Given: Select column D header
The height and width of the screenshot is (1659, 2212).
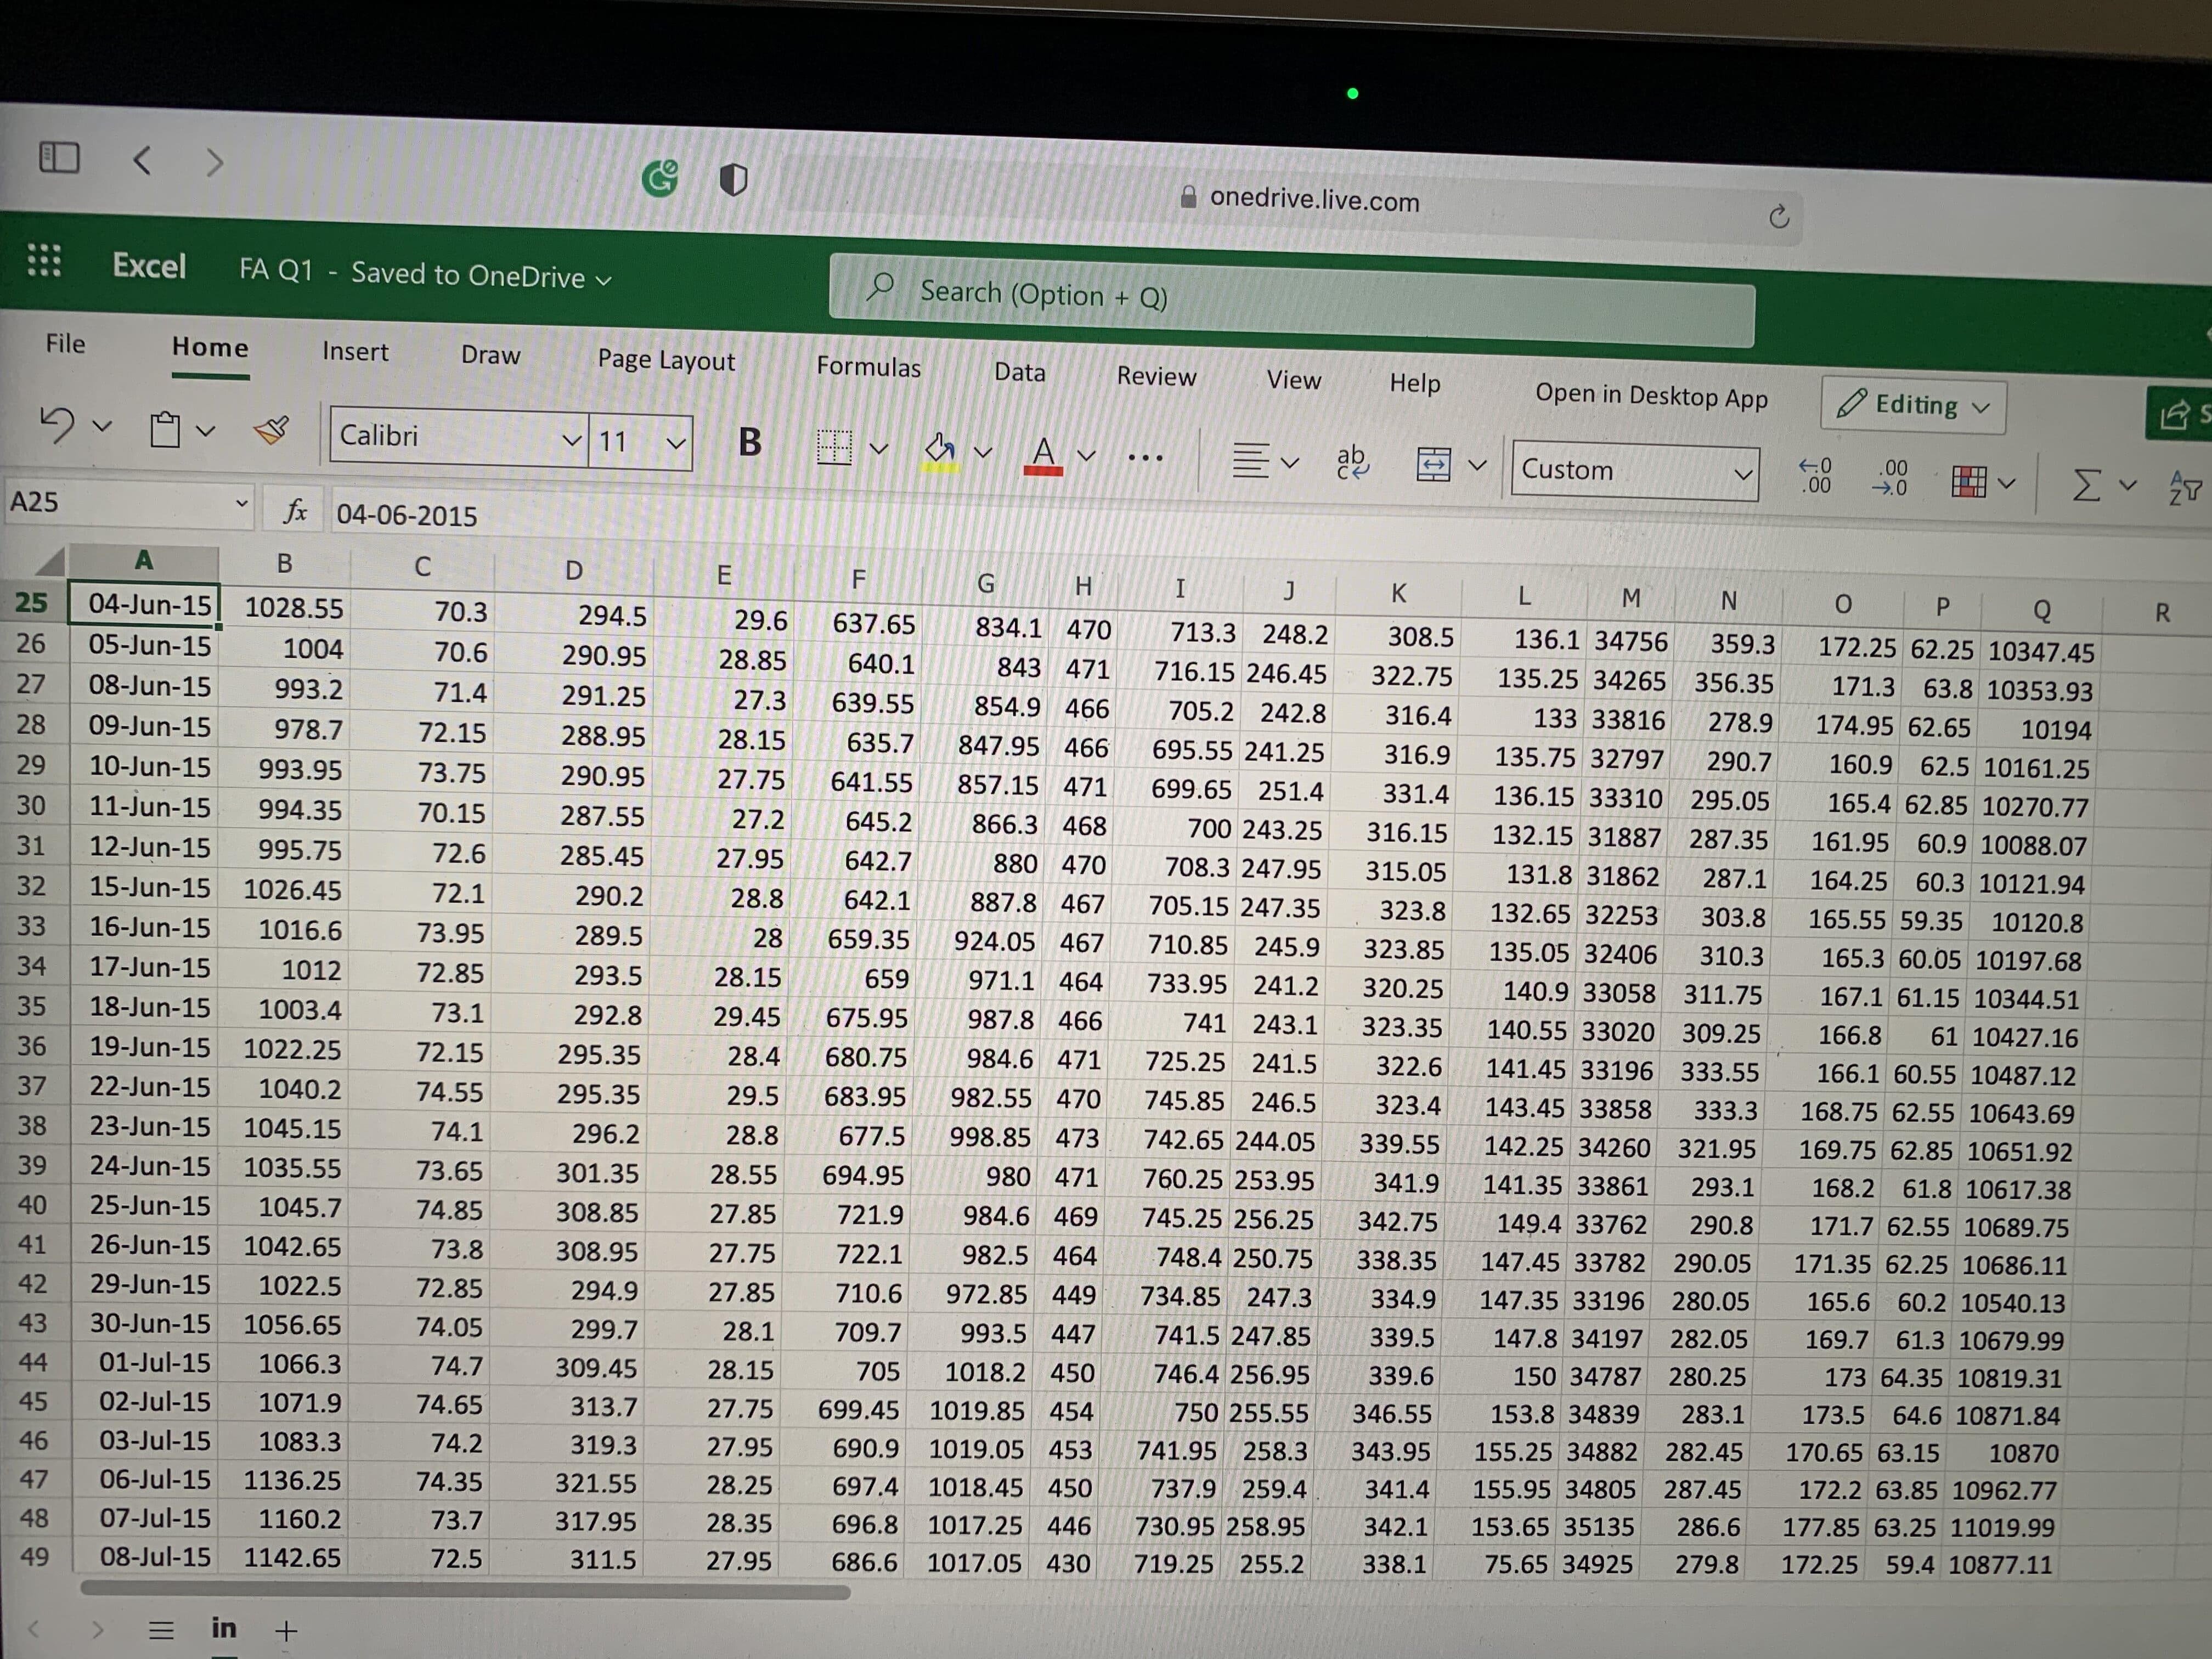Looking at the screenshot, I should [x=573, y=571].
